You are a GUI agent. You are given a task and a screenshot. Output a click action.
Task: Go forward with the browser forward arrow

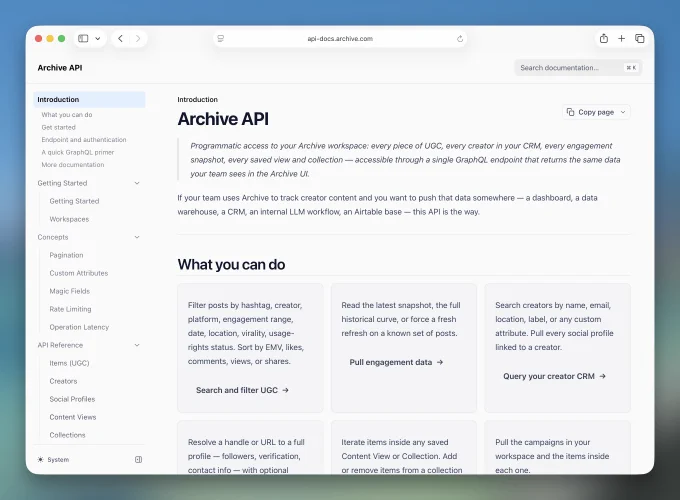coord(138,39)
